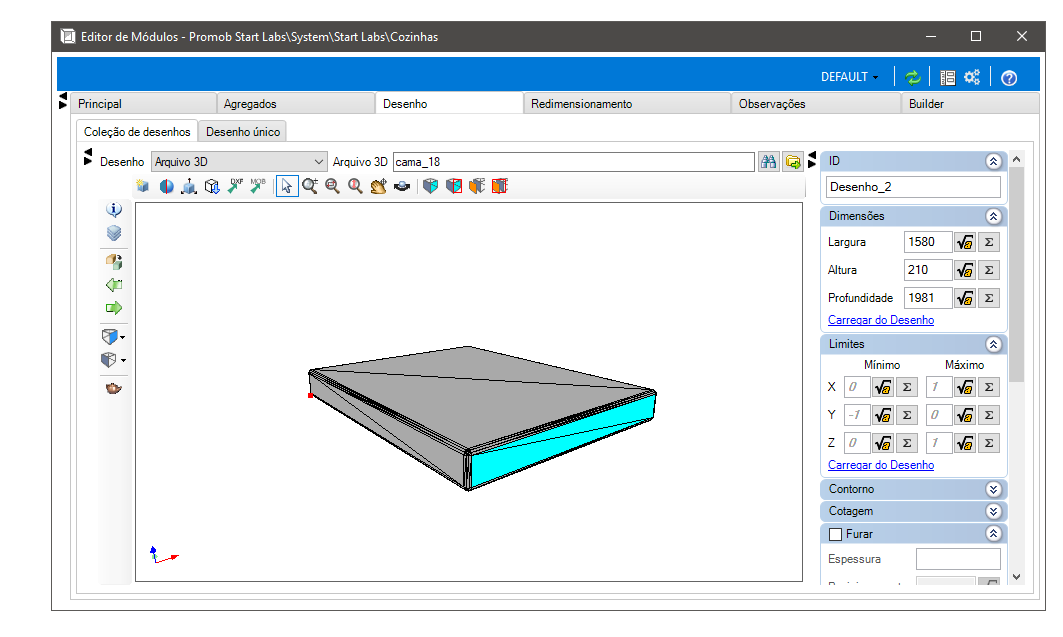Open help with the question mark icon
The width and height of the screenshot is (1063, 637).
[x=1009, y=78]
